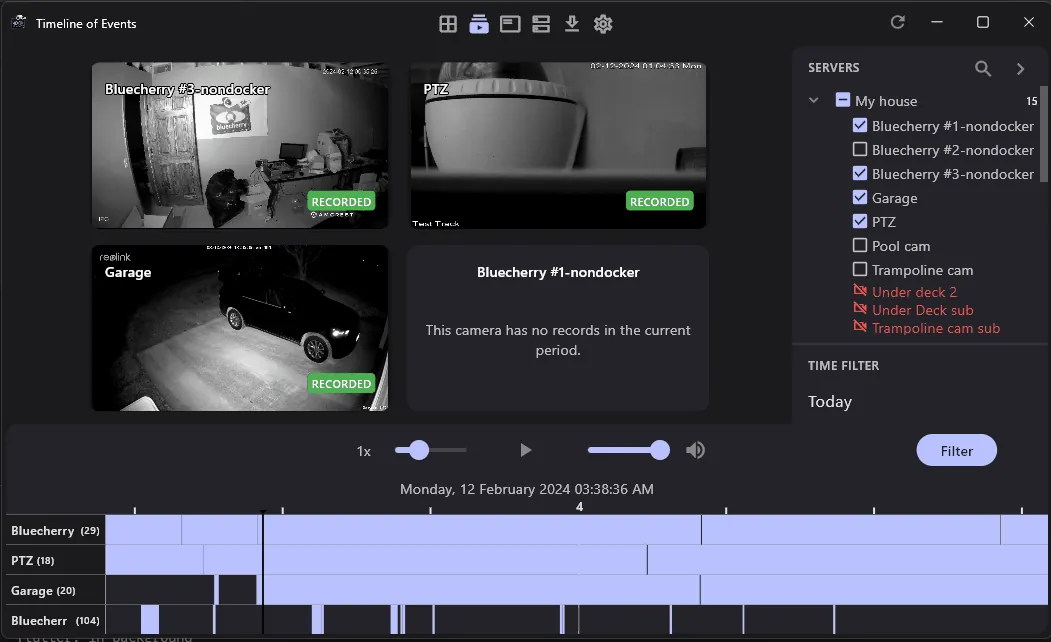
Task: Uncheck the Garage camera
Action: click(x=860, y=197)
